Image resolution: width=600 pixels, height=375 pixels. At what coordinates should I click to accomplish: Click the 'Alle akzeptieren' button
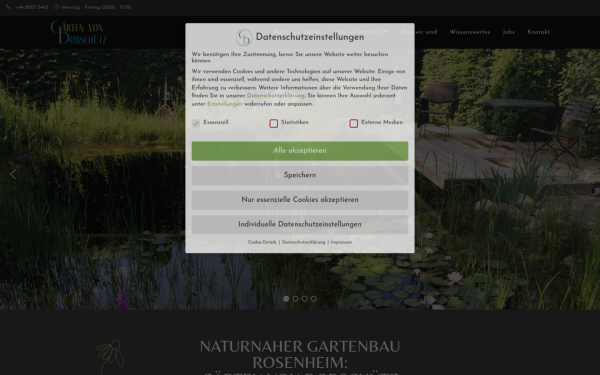click(300, 151)
